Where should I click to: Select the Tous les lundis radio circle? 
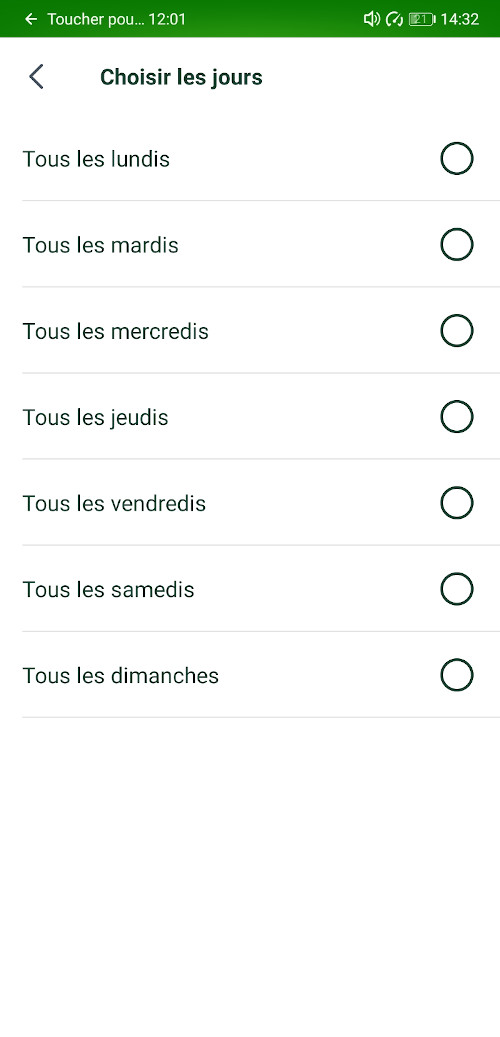[x=457, y=159]
